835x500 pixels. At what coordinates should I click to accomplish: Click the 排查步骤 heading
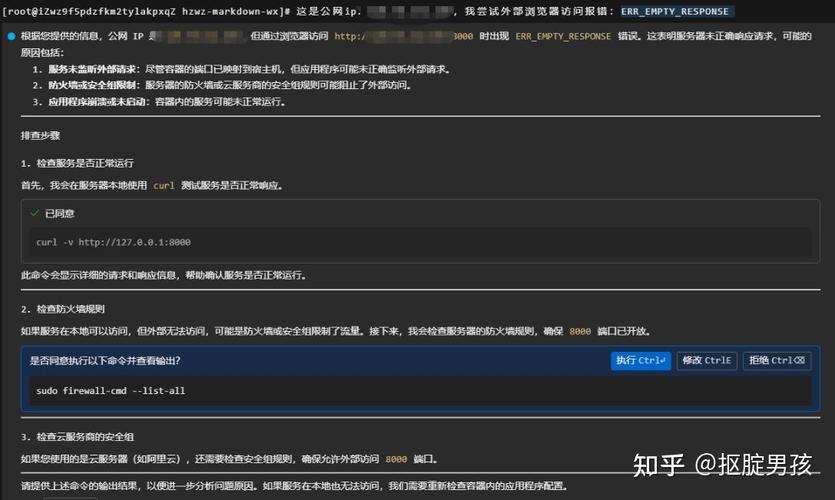coord(40,136)
